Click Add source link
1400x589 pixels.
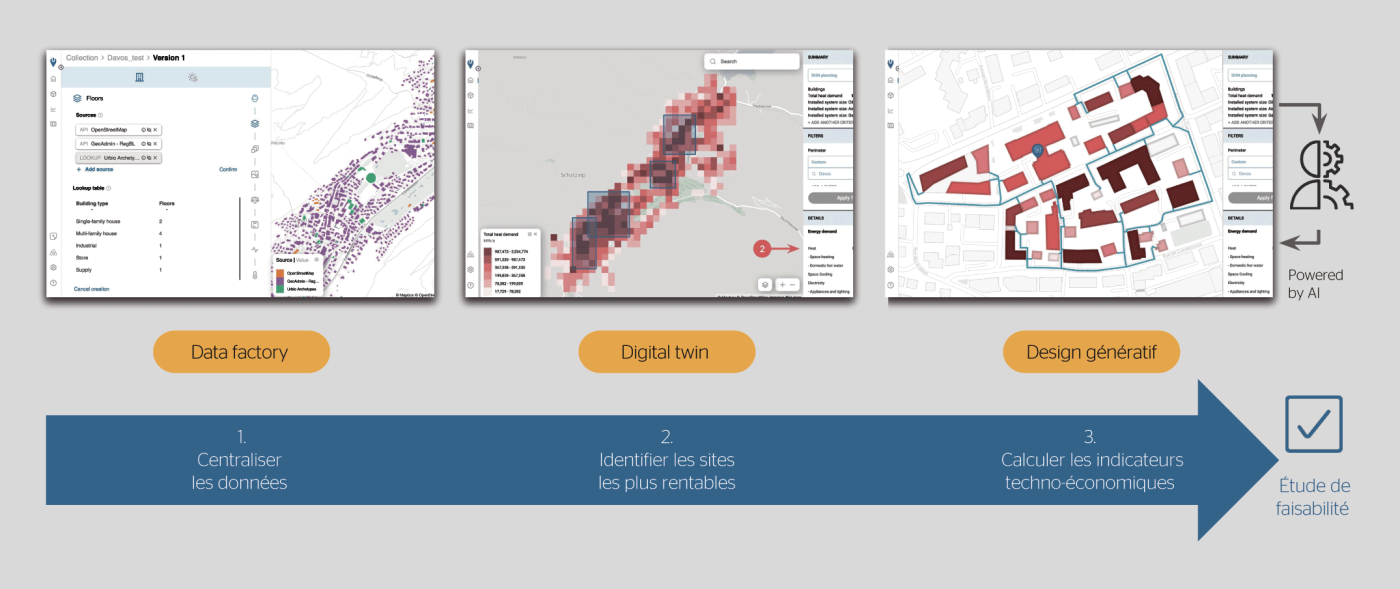point(96,170)
